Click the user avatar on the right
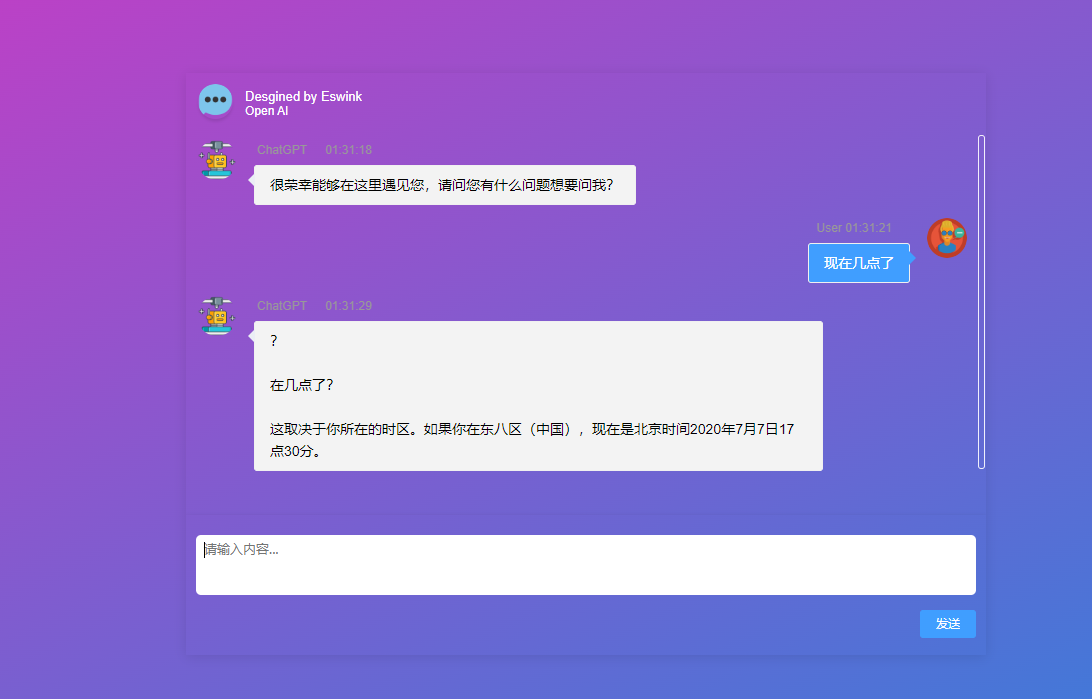Image resolution: width=1092 pixels, height=699 pixels. click(x=946, y=238)
